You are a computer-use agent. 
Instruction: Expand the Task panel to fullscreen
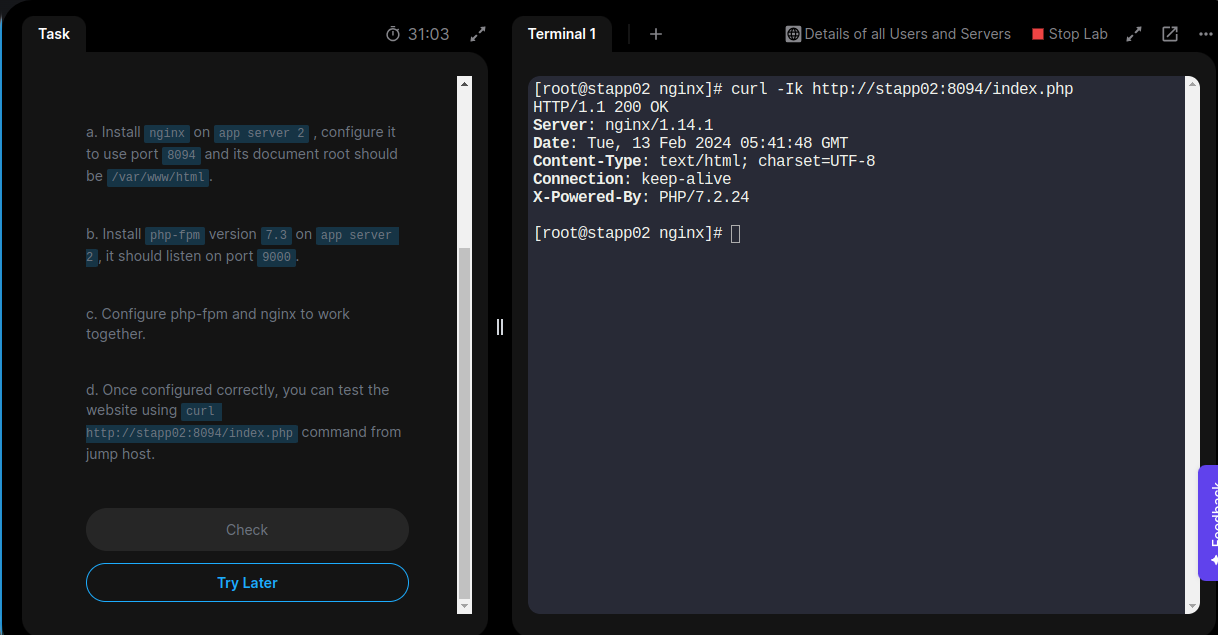(478, 34)
